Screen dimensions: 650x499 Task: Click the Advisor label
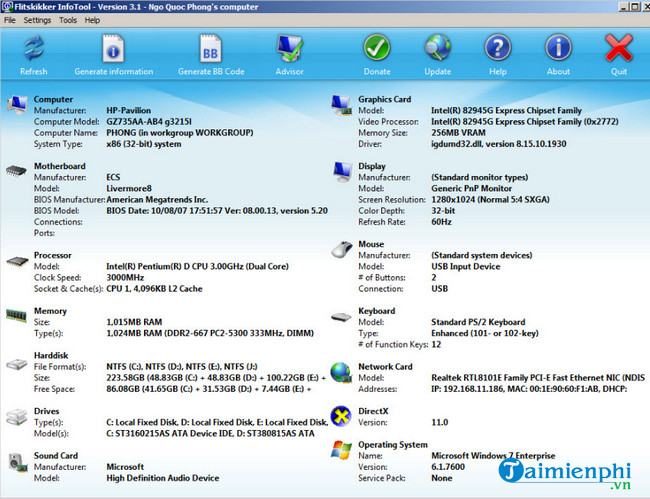289,71
